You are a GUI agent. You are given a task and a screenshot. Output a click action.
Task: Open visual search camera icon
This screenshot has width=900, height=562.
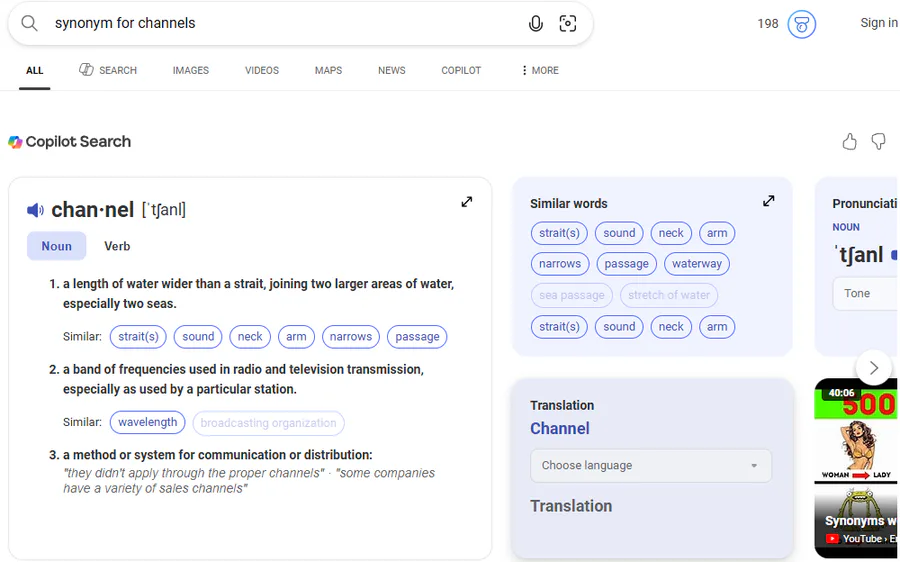[x=568, y=23]
